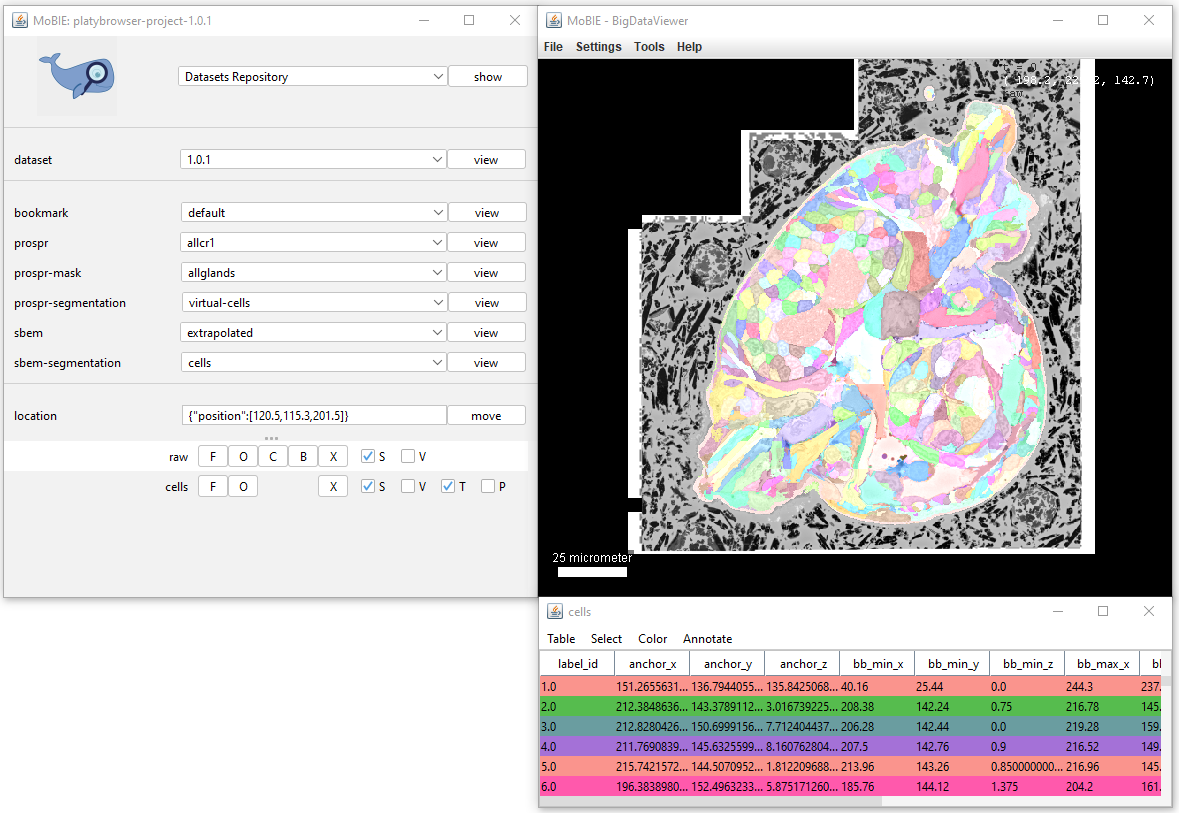
Task: Open the sbem-segmentation cells dropdown
Action: click(314, 363)
